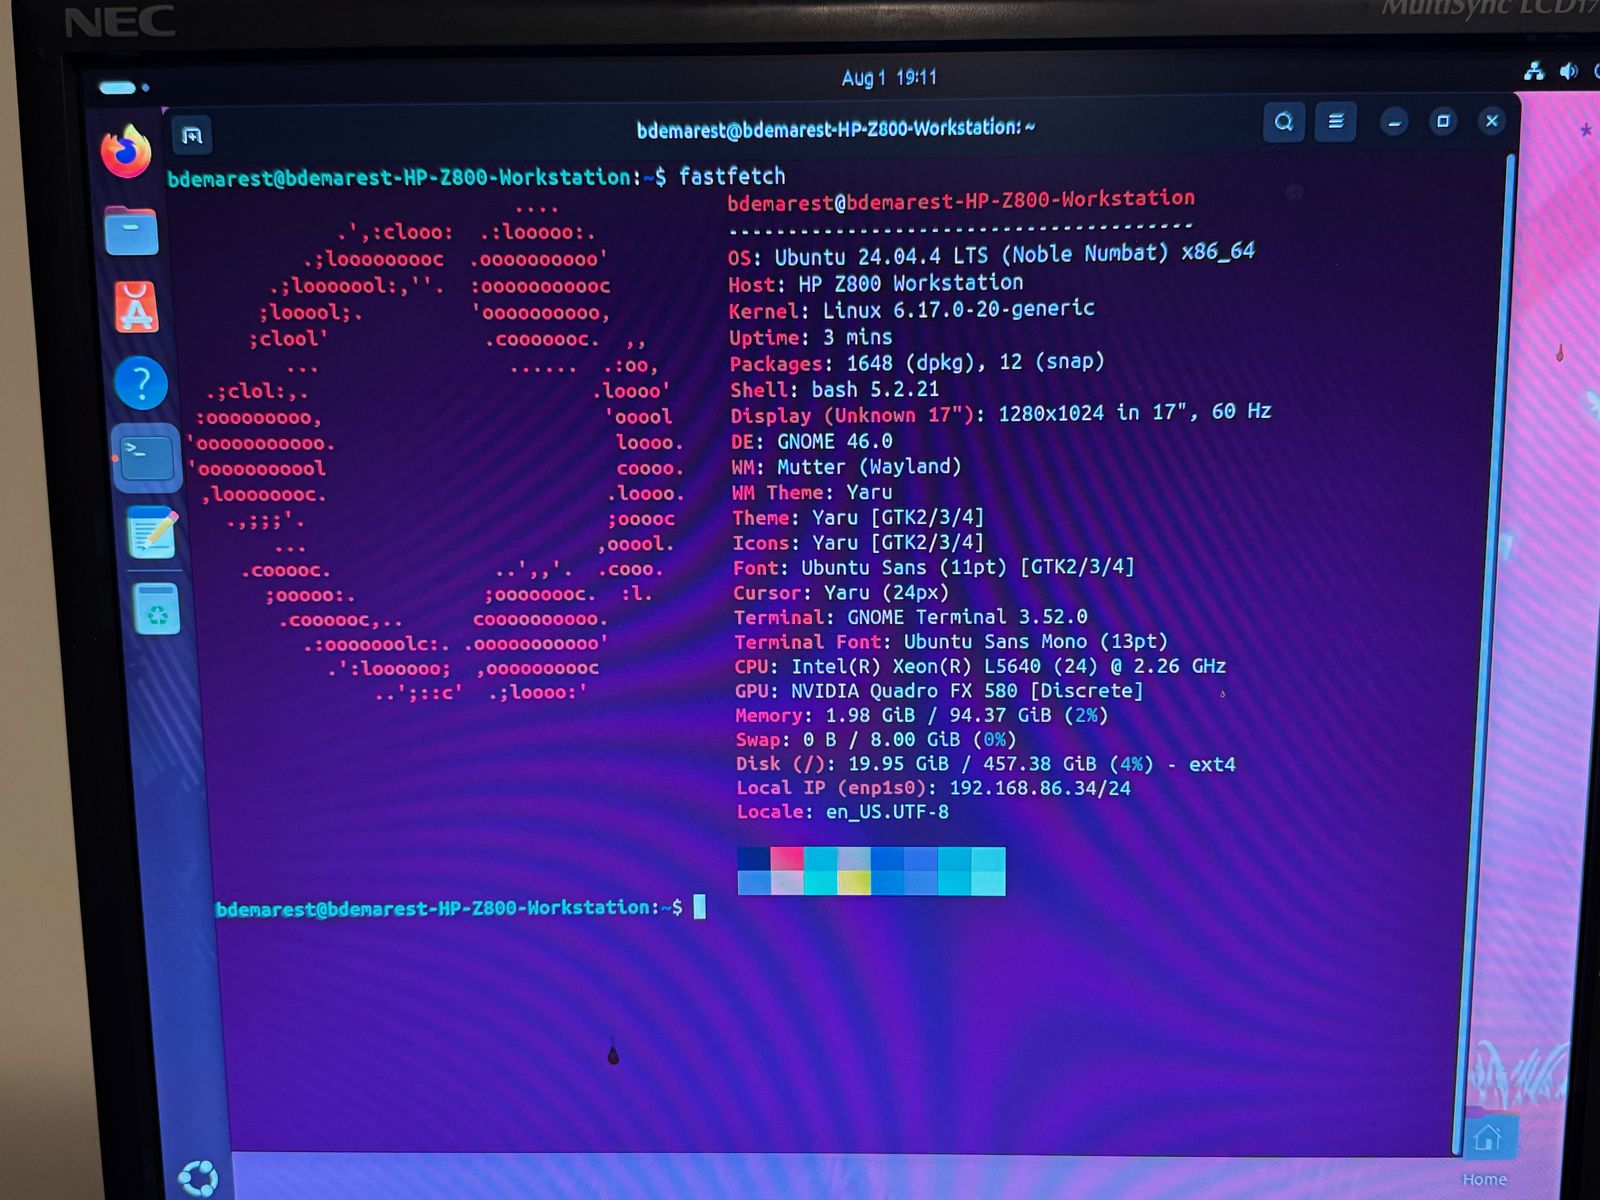Open the Help icon in the dock
The width and height of the screenshot is (1600, 1200).
141,383
